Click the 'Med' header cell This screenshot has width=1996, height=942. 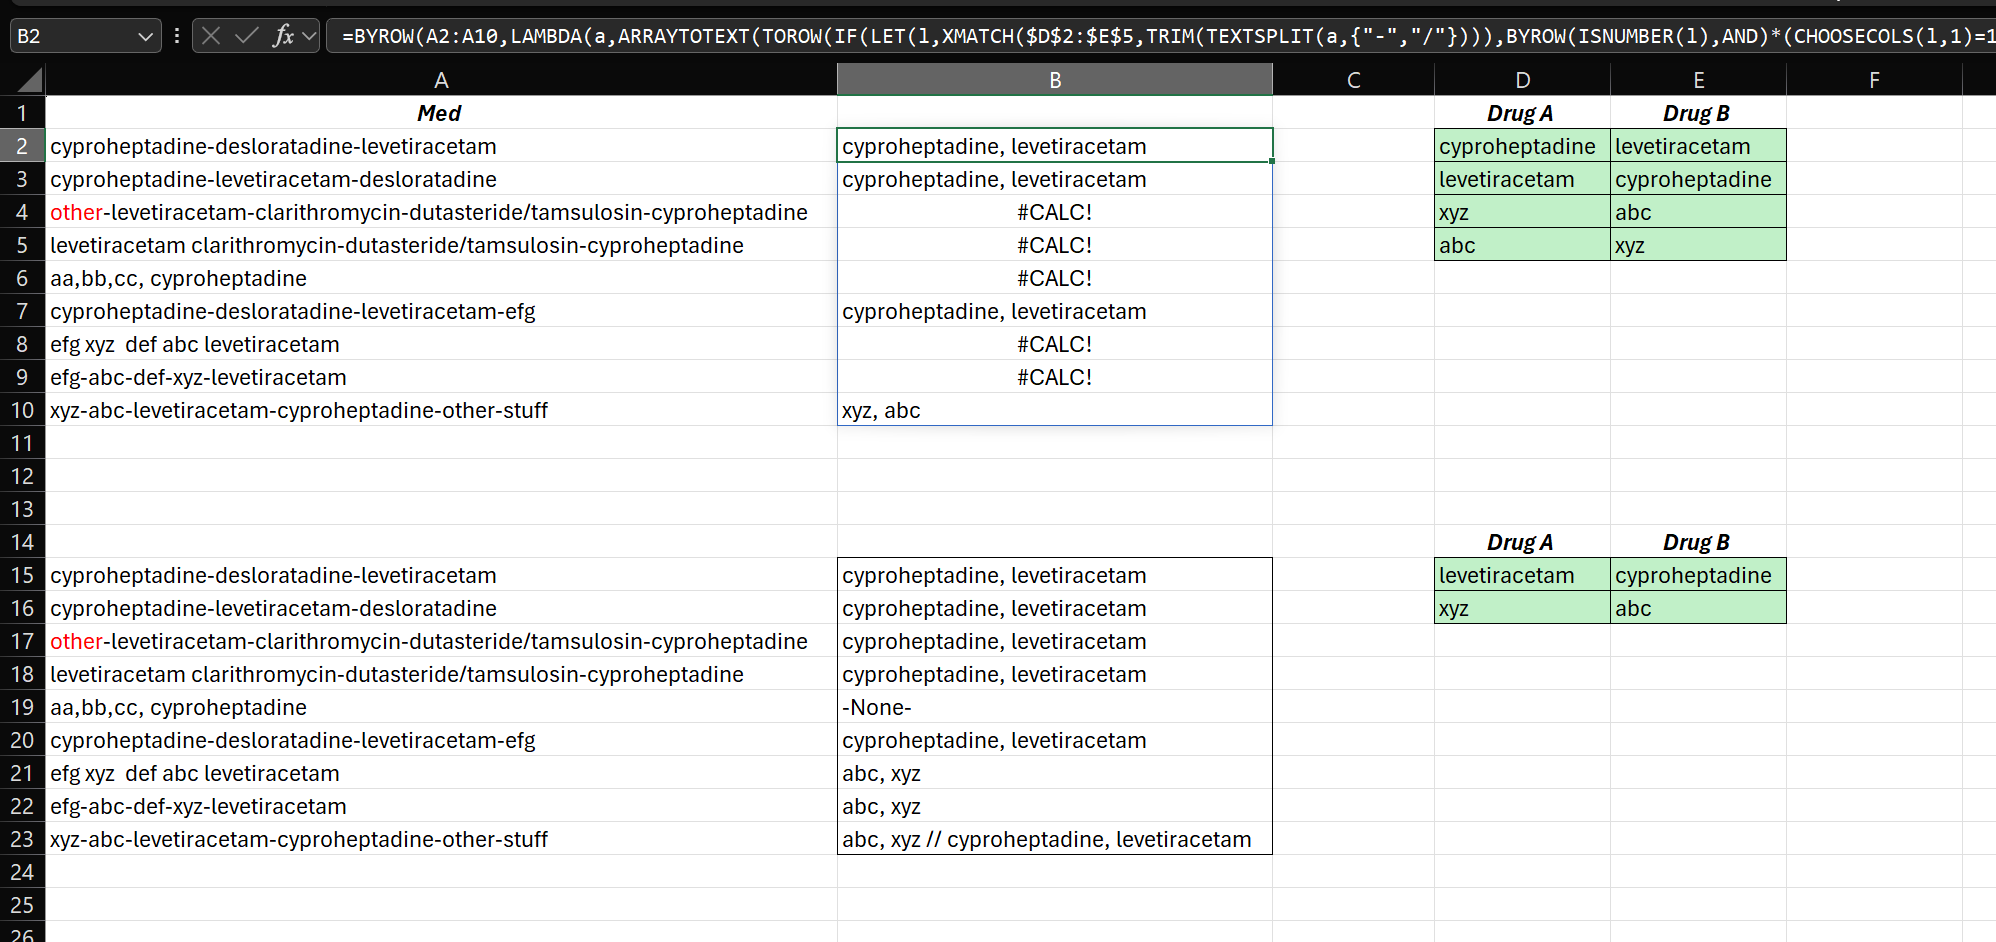click(x=441, y=113)
